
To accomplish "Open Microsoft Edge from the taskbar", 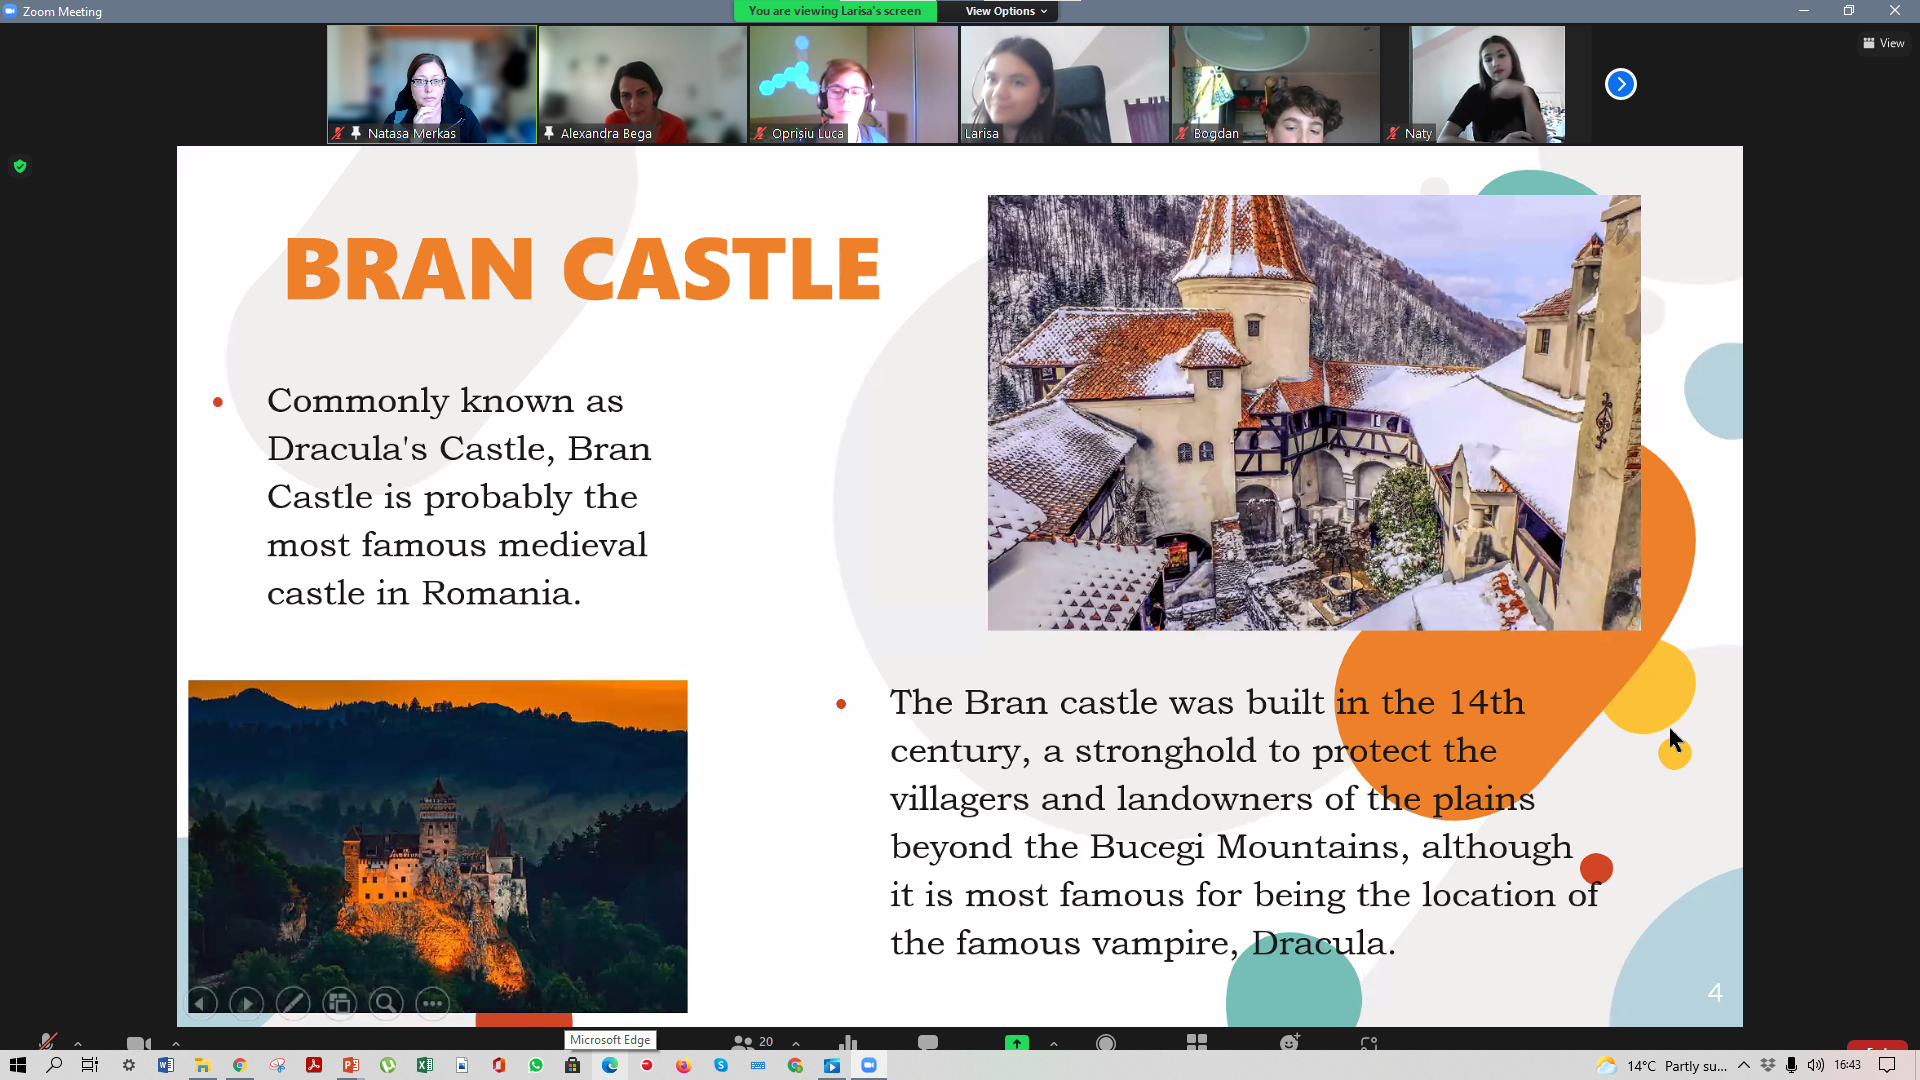I will click(609, 1065).
